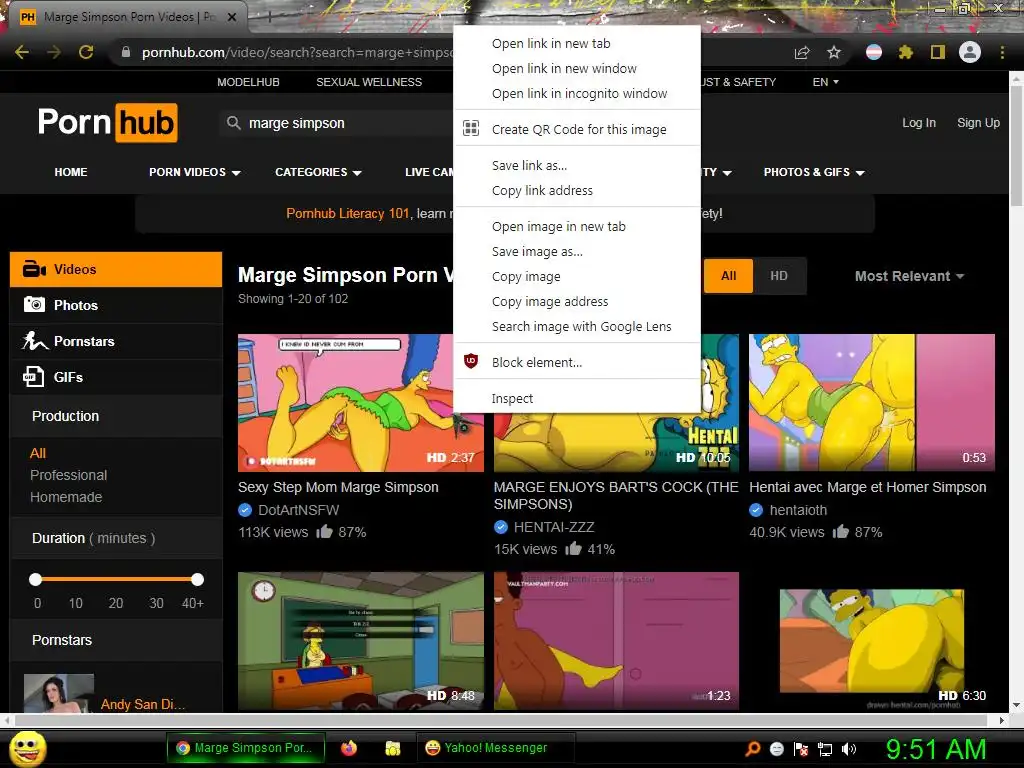Viewport: 1024px width, 768px height.
Task: Select the All production option
Action: coord(38,453)
